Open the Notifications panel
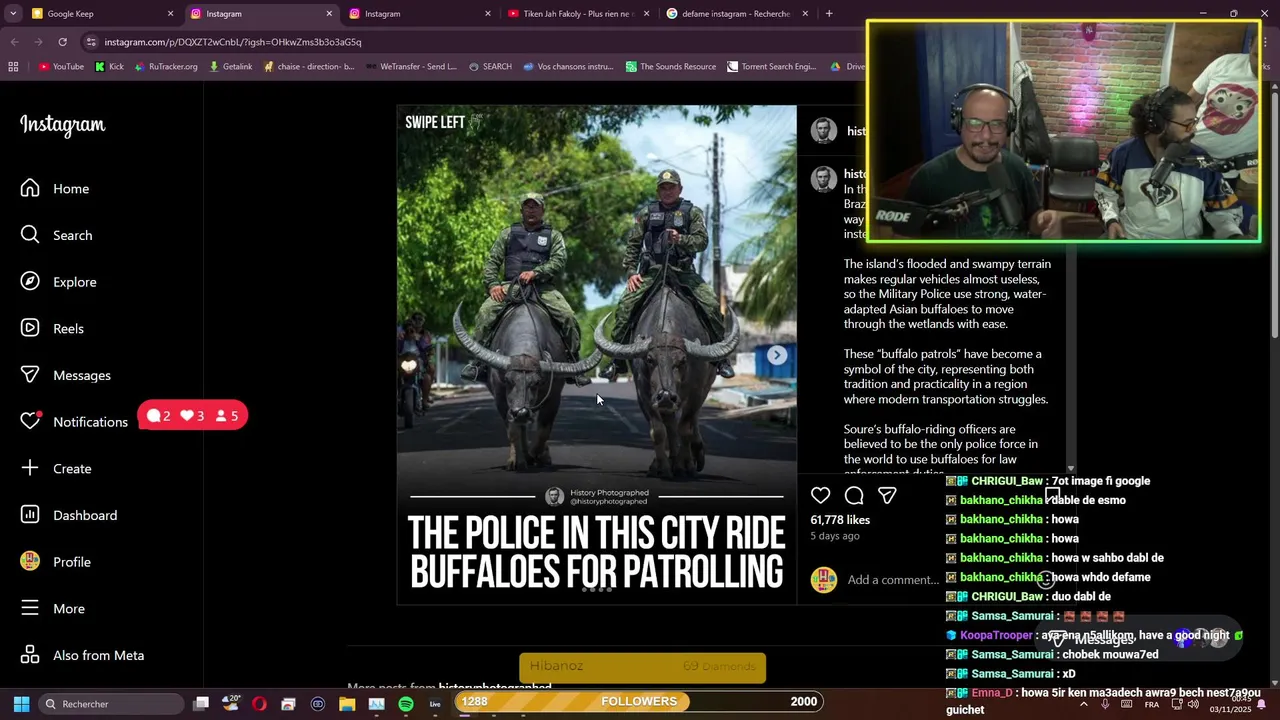The height and width of the screenshot is (720, 1280). point(74,422)
